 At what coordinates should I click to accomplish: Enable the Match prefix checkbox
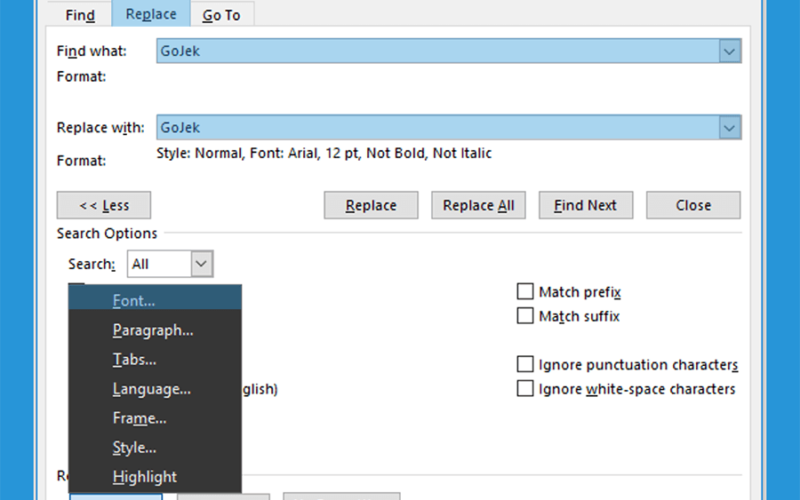(x=525, y=291)
